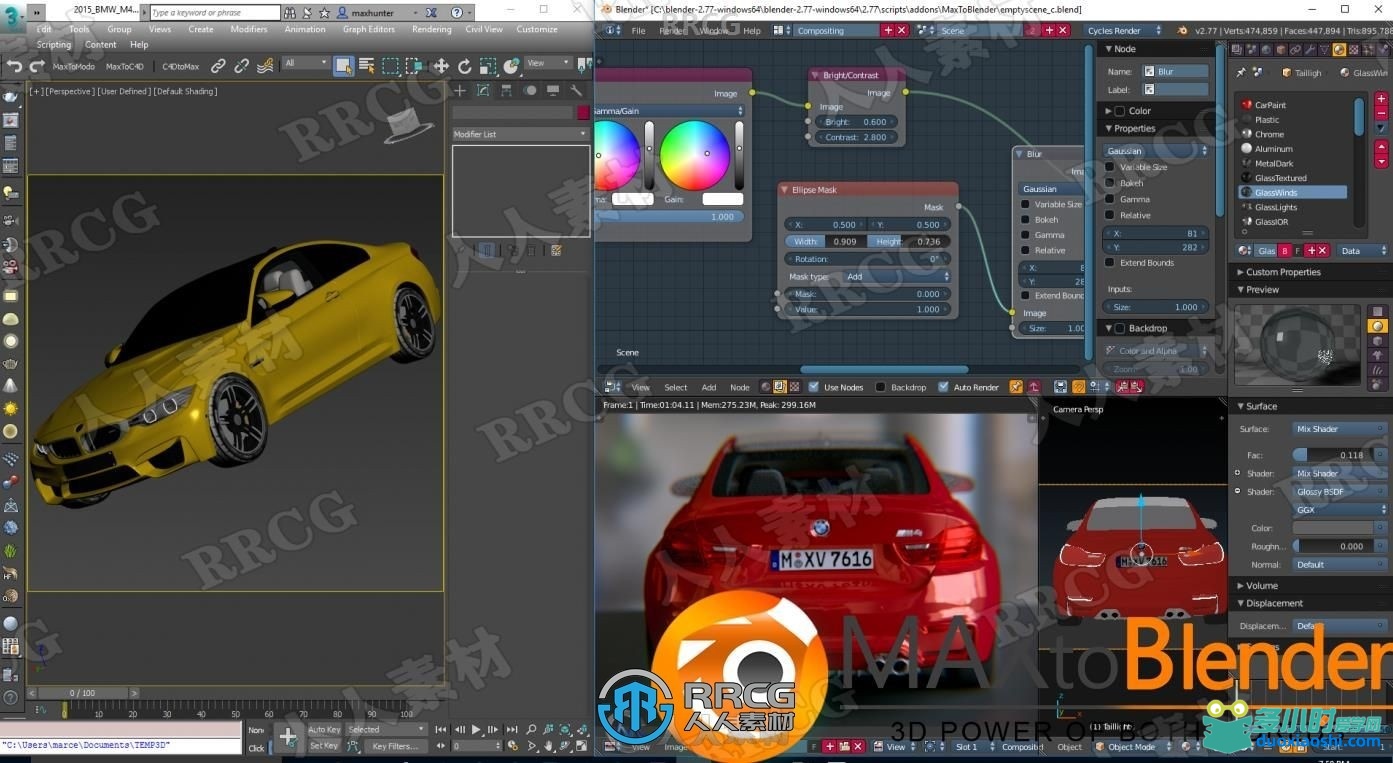Toggle Gamma checkbox in Properties panel
The width and height of the screenshot is (1393, 763).
1110,199
